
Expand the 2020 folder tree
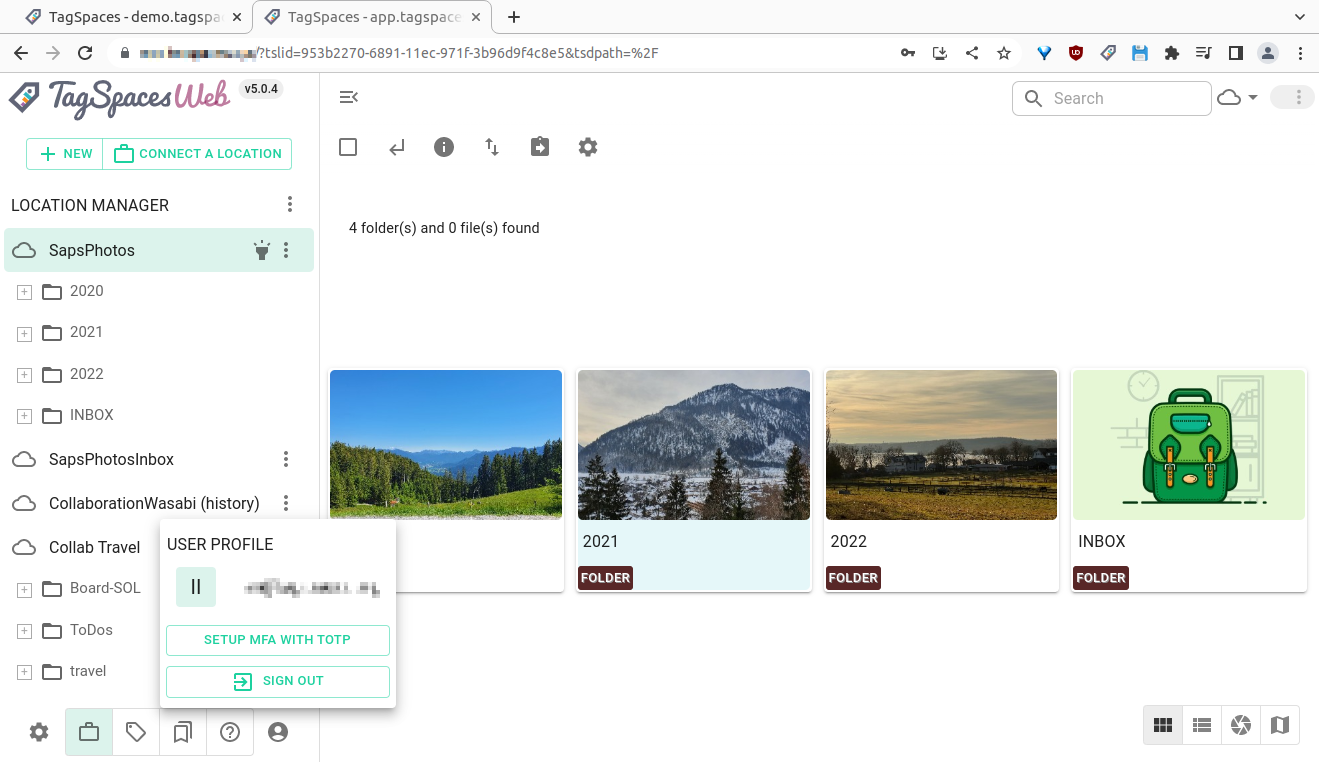[x=23, y=292]
